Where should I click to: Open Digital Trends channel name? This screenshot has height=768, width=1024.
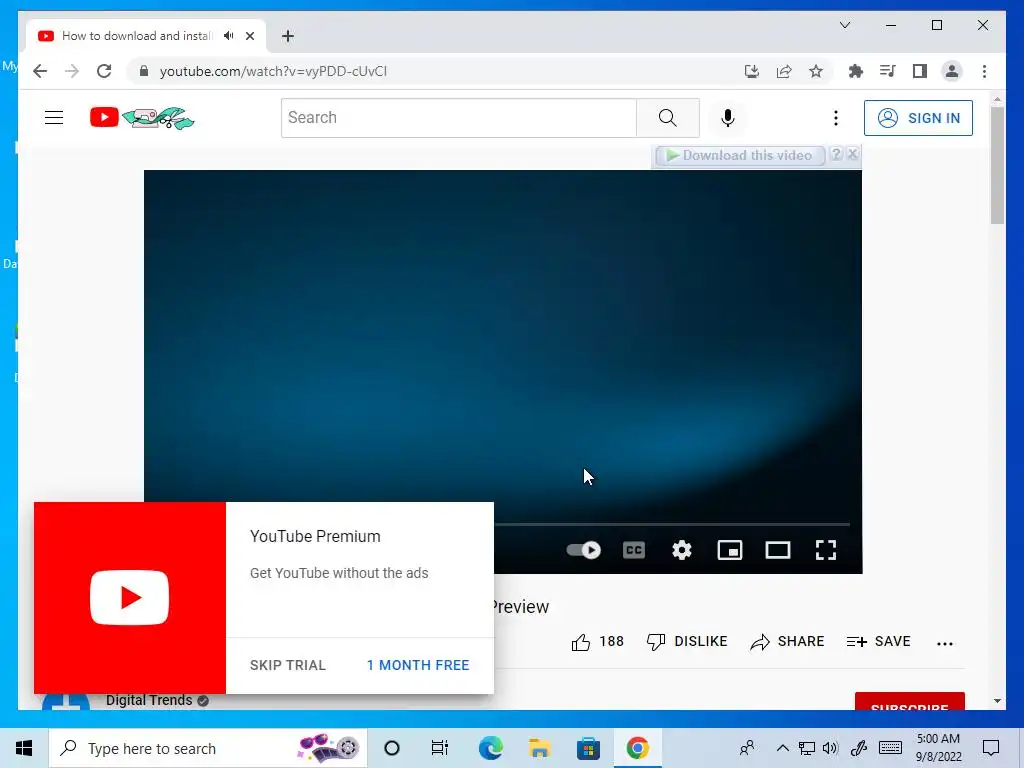pyautogui.click(x=149, y=700)
